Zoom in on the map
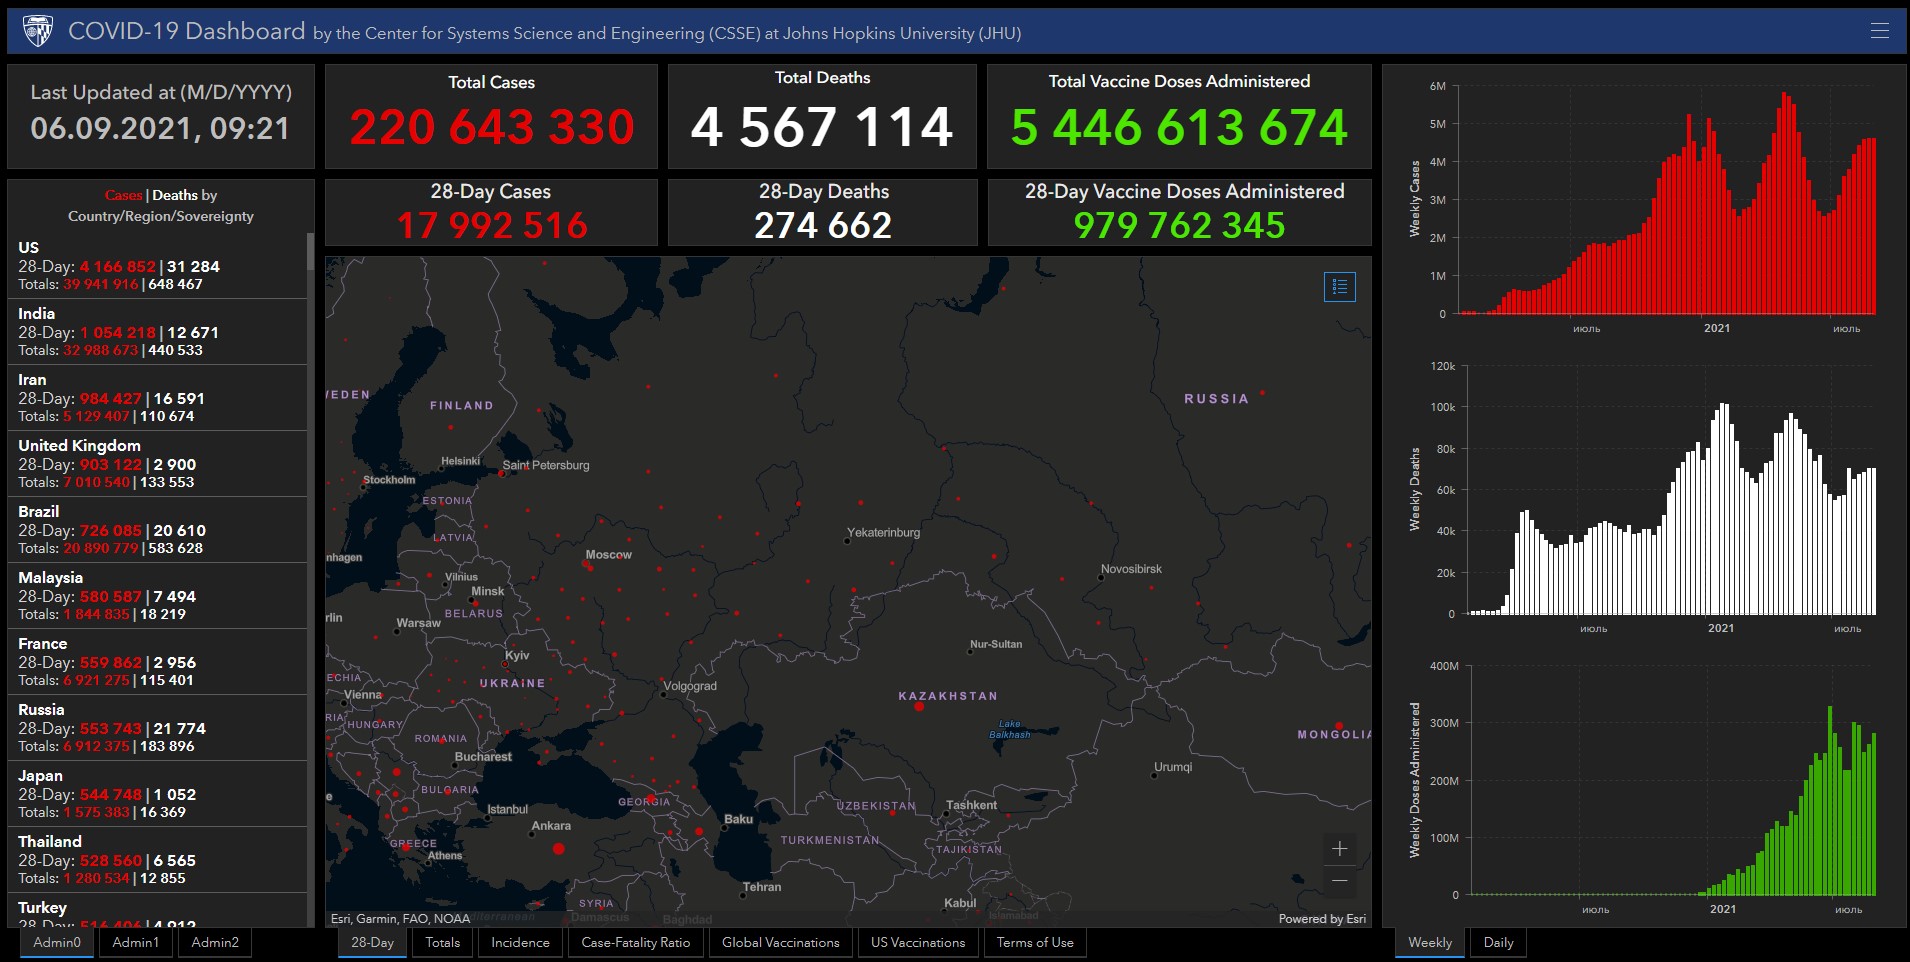 [1339, 849]
